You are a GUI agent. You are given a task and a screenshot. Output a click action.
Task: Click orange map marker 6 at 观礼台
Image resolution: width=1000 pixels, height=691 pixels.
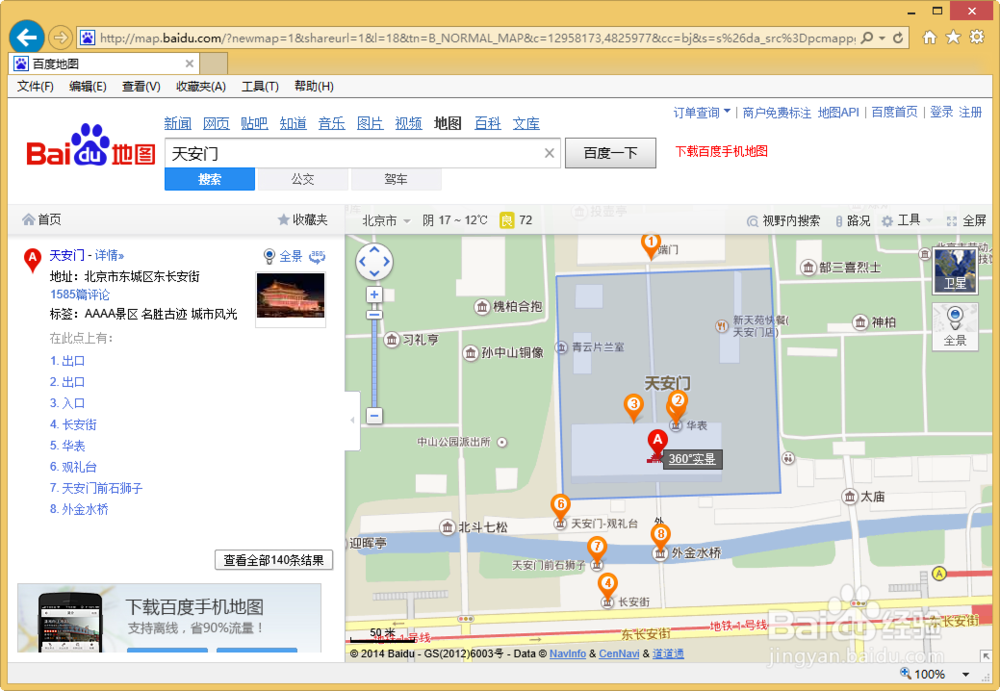(x=561, y=508)
